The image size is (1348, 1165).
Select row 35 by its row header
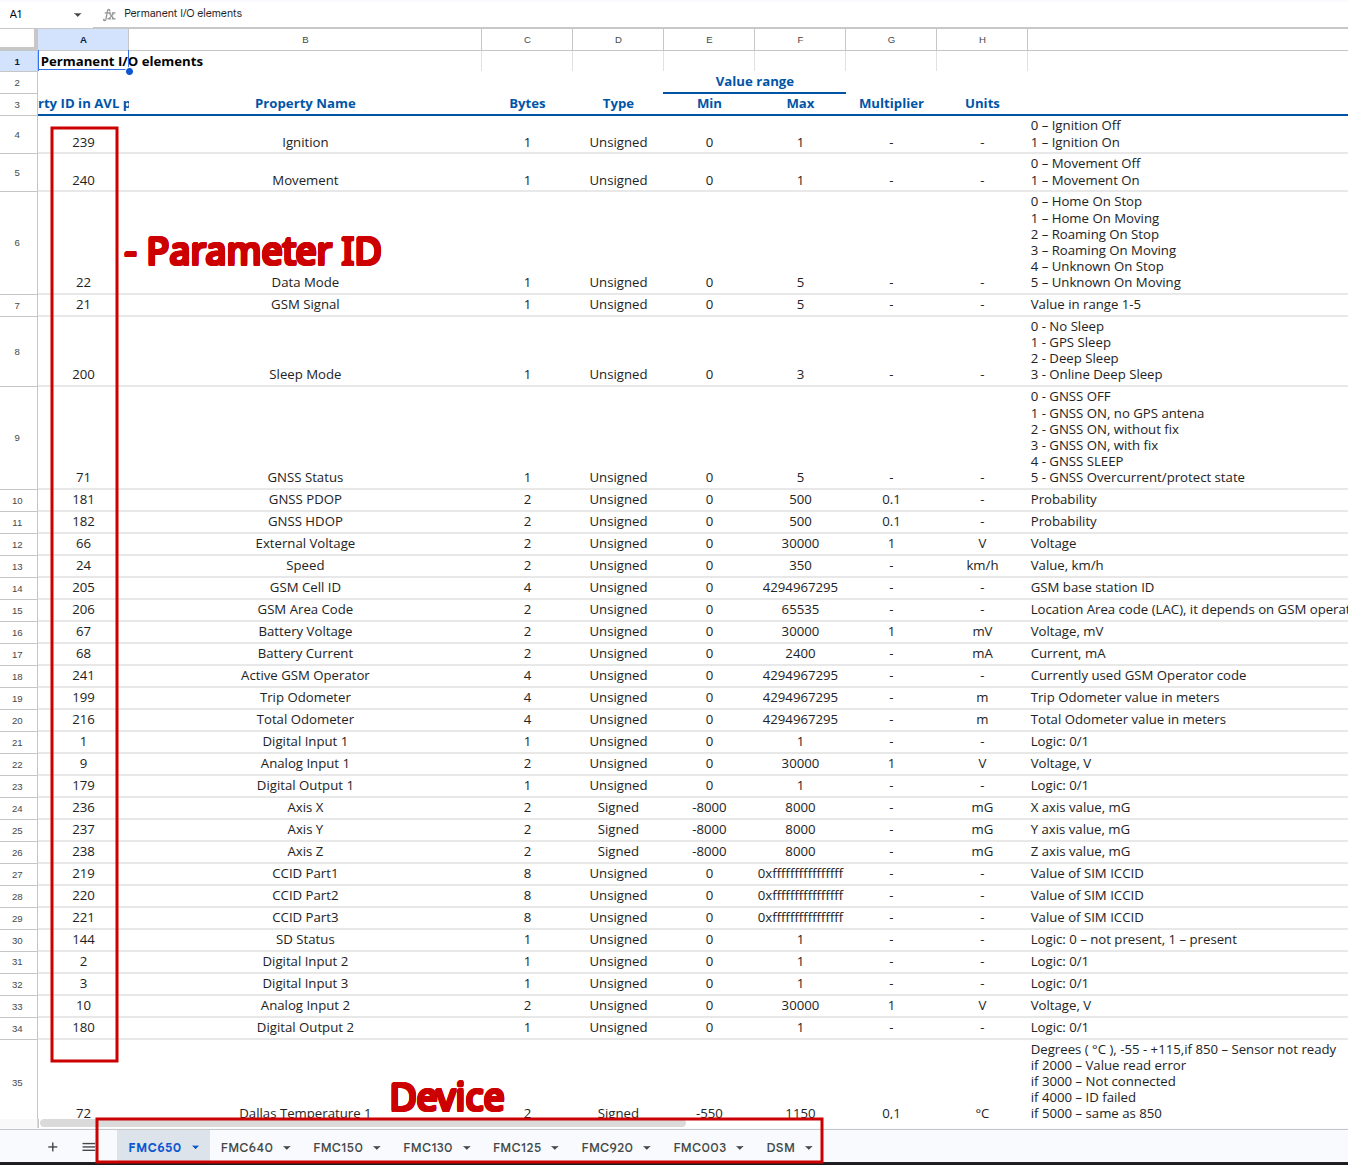(18, 1083)
